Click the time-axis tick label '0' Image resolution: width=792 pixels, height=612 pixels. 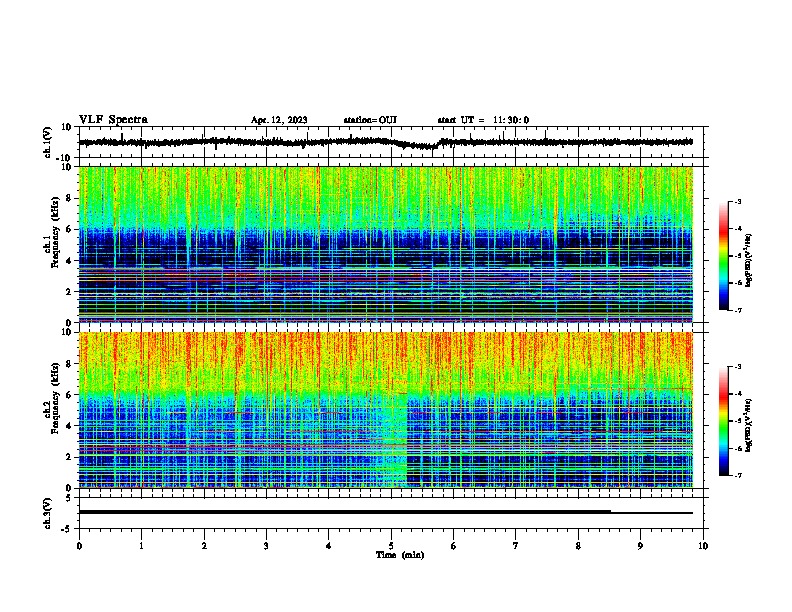click(x=79, y=546)
